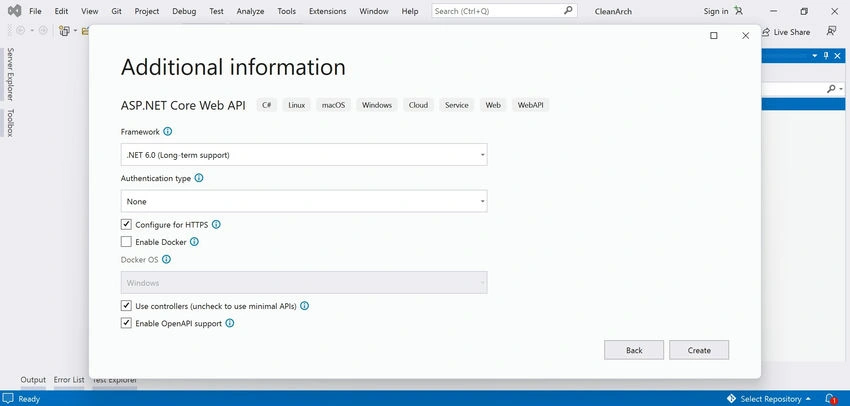
Task: Switch to the Error List tab
Action: [69, 379]
